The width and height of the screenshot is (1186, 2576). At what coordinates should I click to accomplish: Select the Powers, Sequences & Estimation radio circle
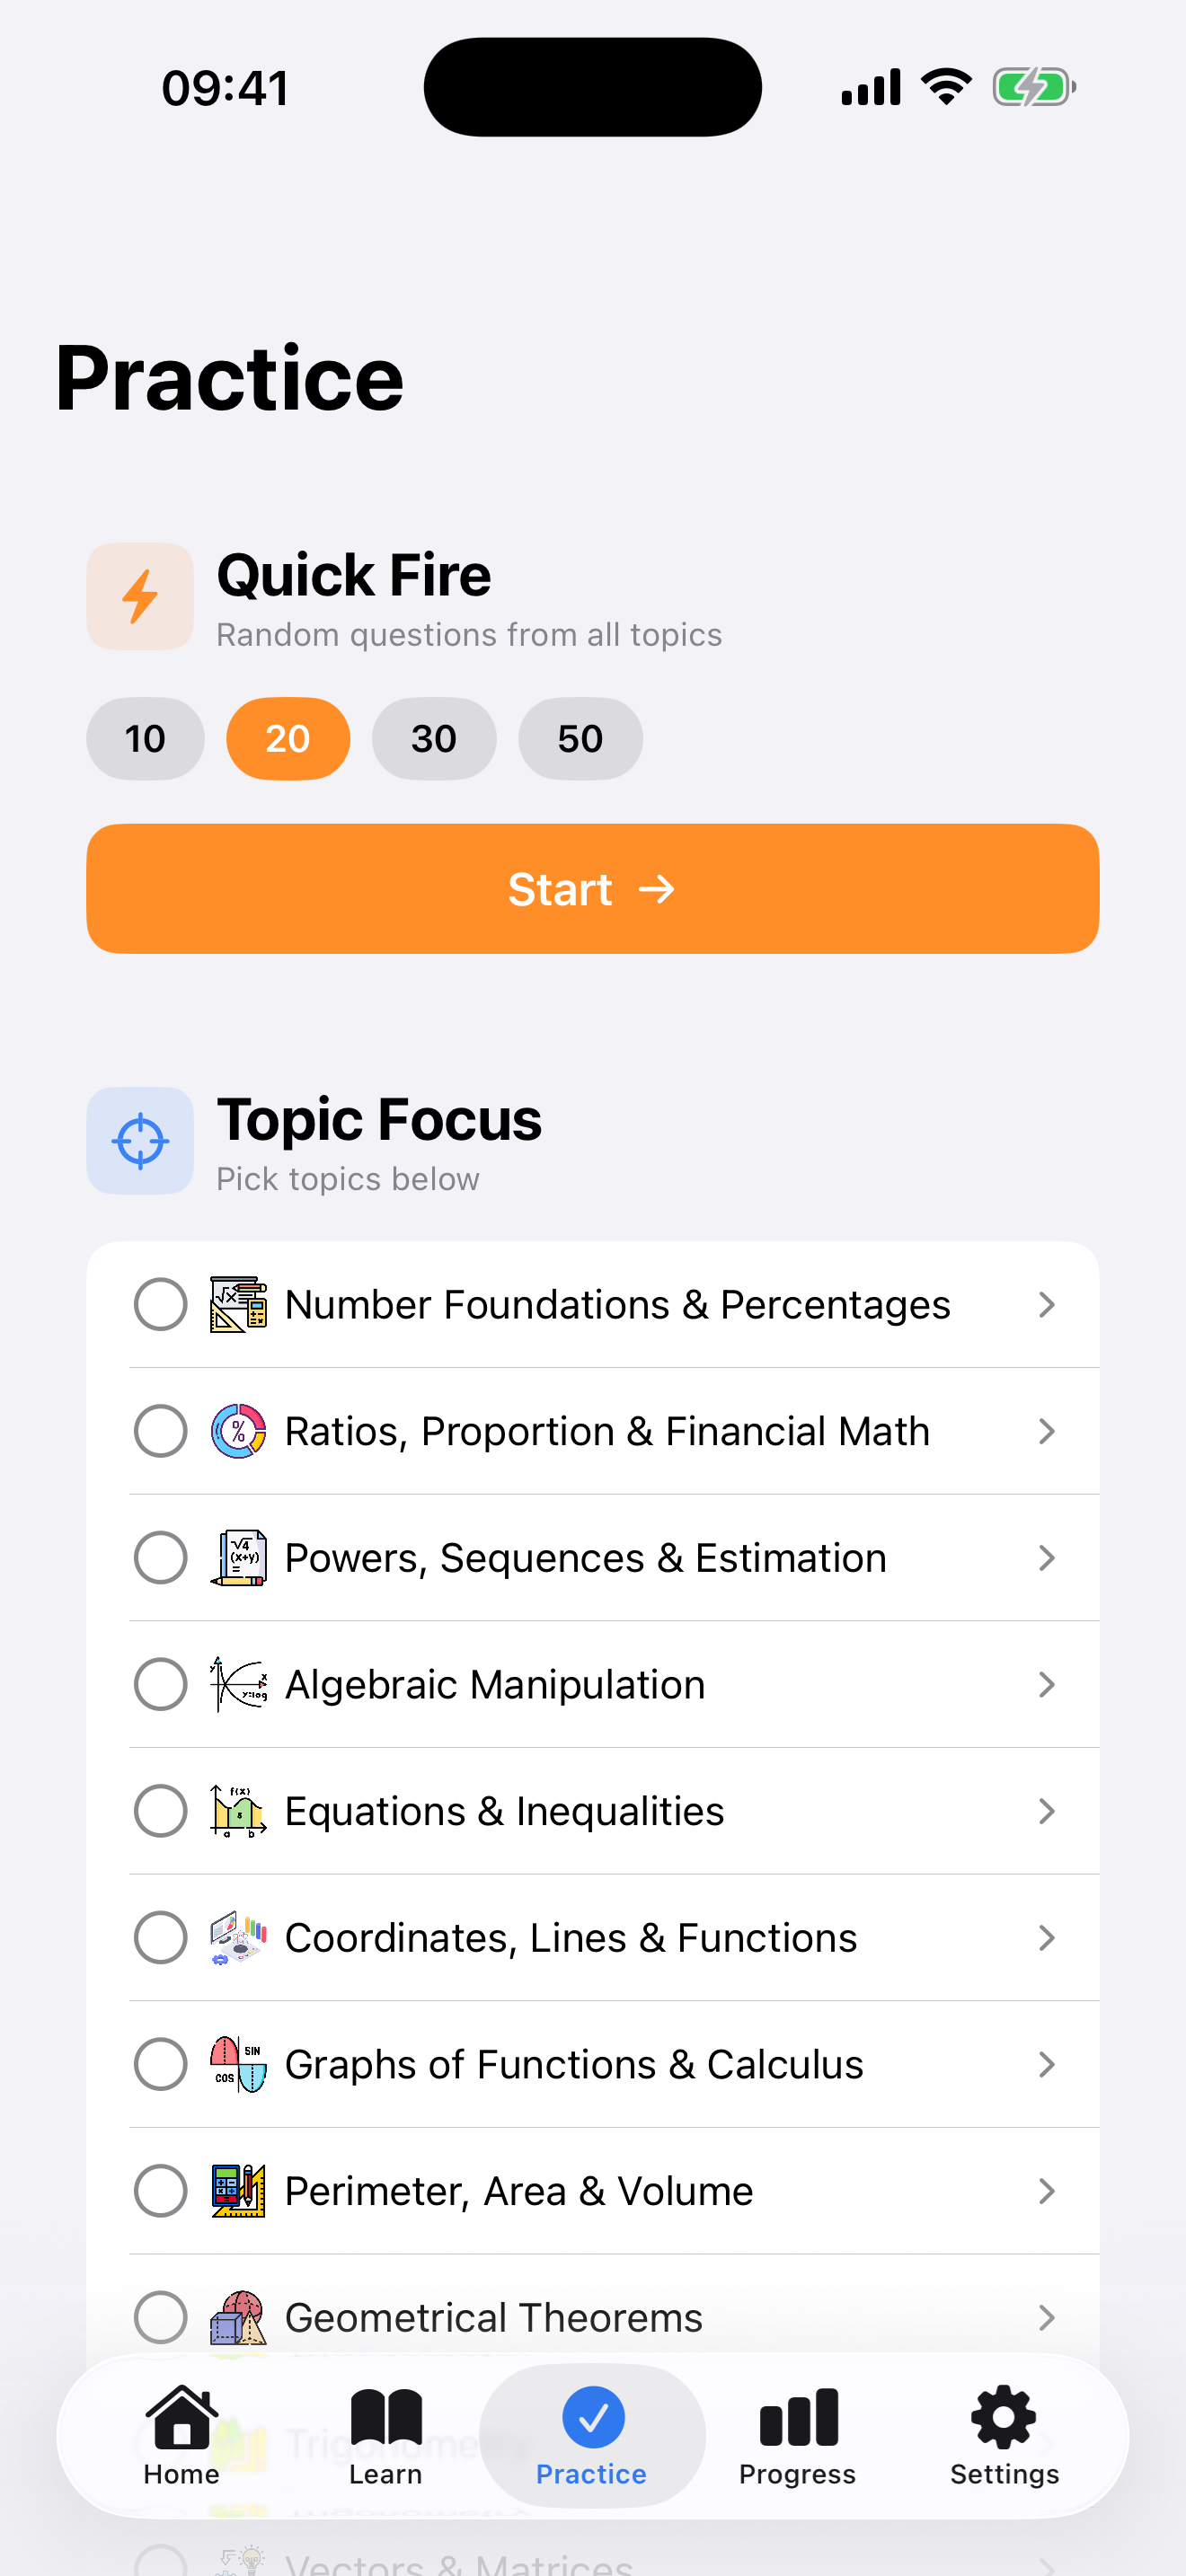pos(160,1558)
